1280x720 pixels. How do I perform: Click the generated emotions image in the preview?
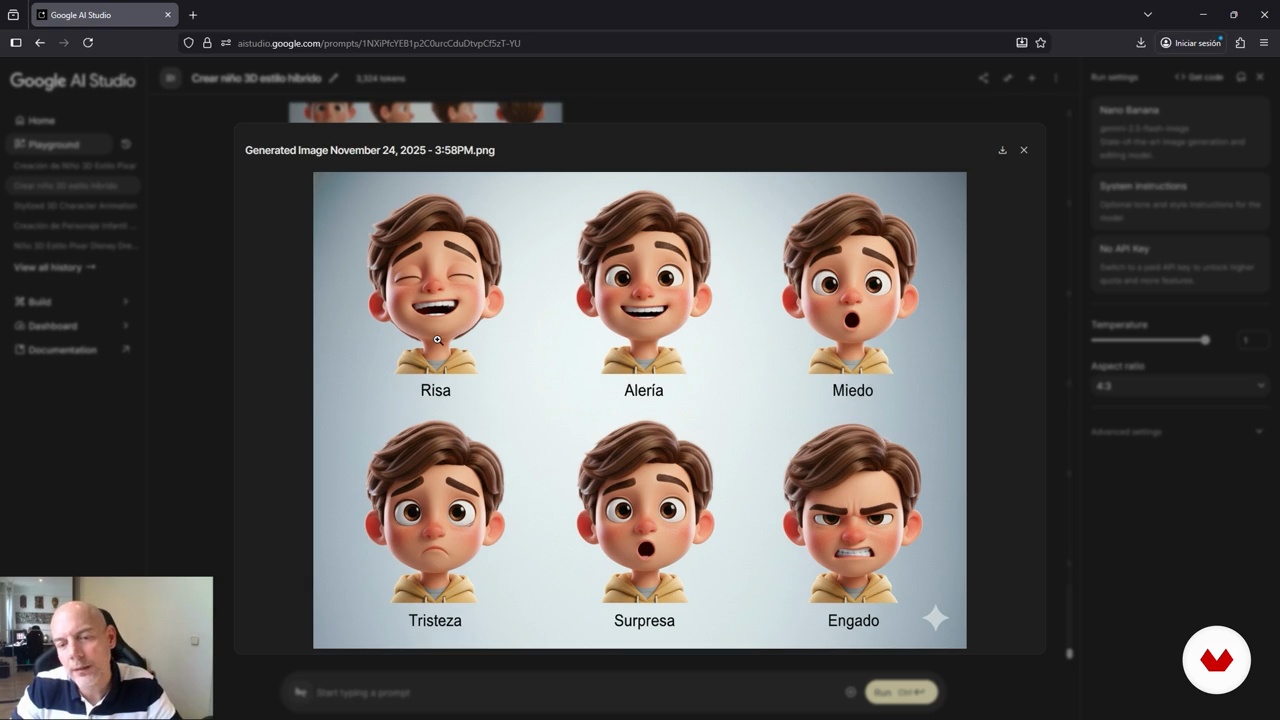coord(640,410)
